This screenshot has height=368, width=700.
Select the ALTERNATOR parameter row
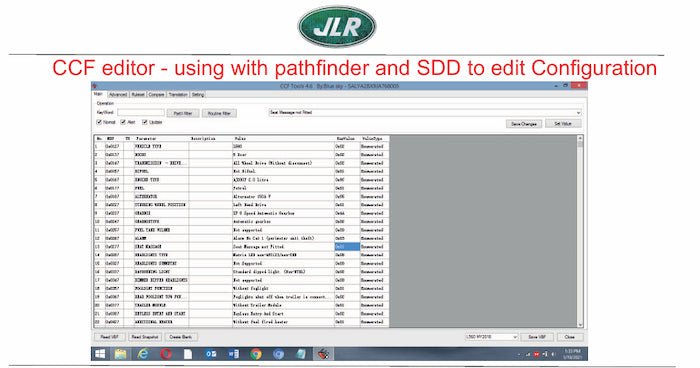(x=242, y=197)
